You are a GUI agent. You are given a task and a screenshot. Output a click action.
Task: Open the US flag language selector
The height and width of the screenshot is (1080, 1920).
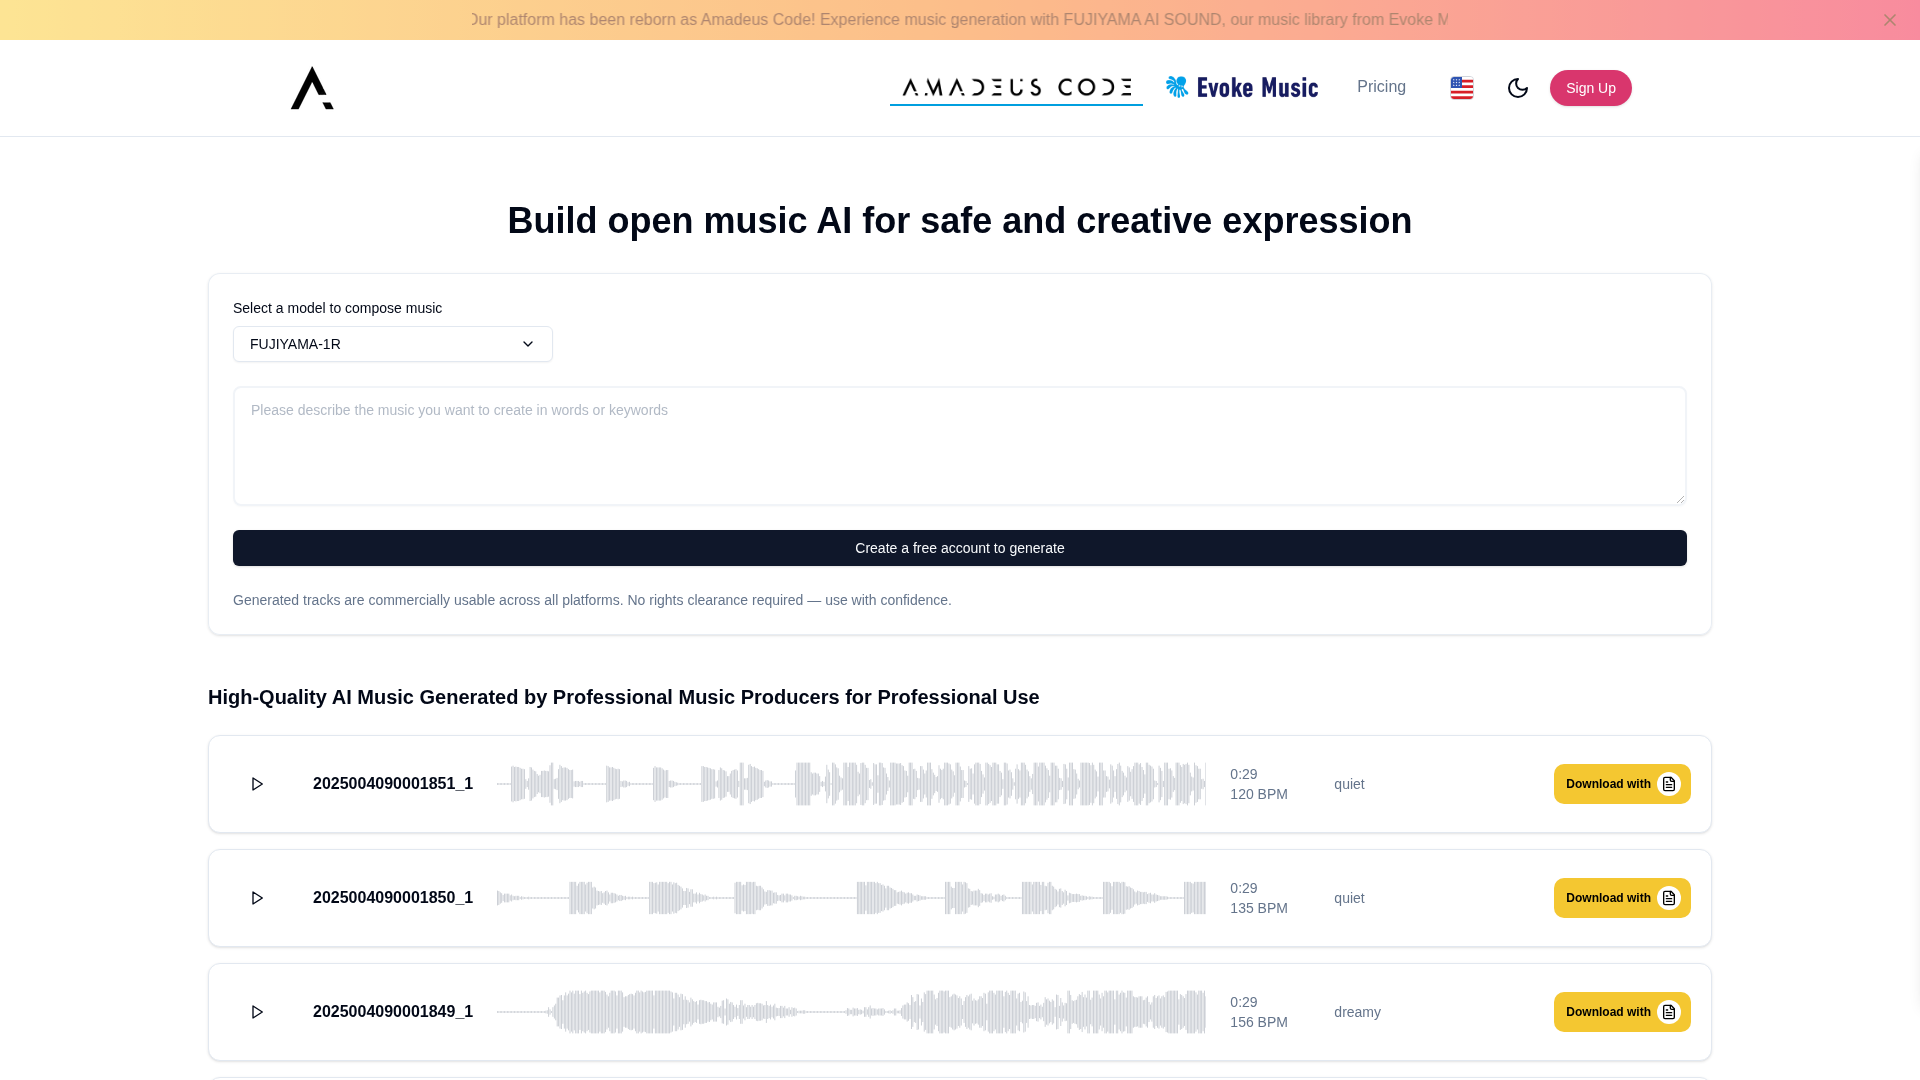point(1461,88)
